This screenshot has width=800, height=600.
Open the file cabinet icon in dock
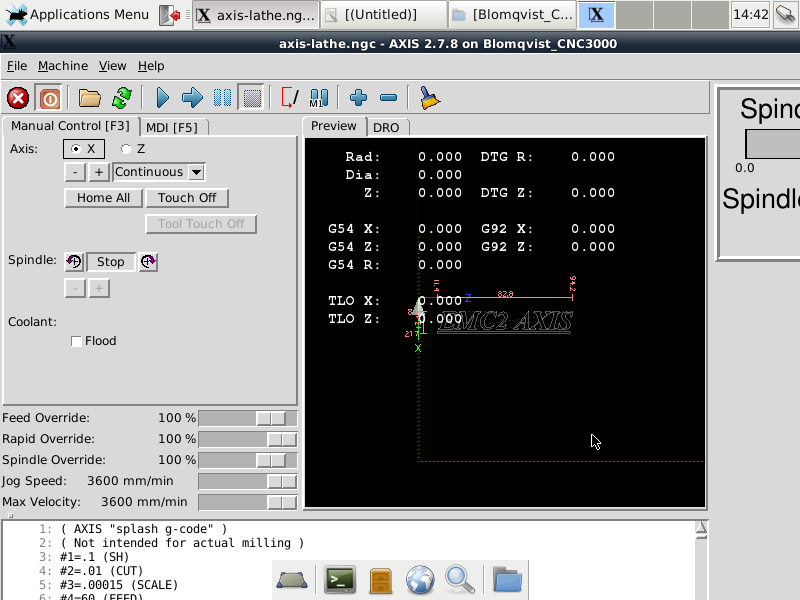(x=380, y=581)
